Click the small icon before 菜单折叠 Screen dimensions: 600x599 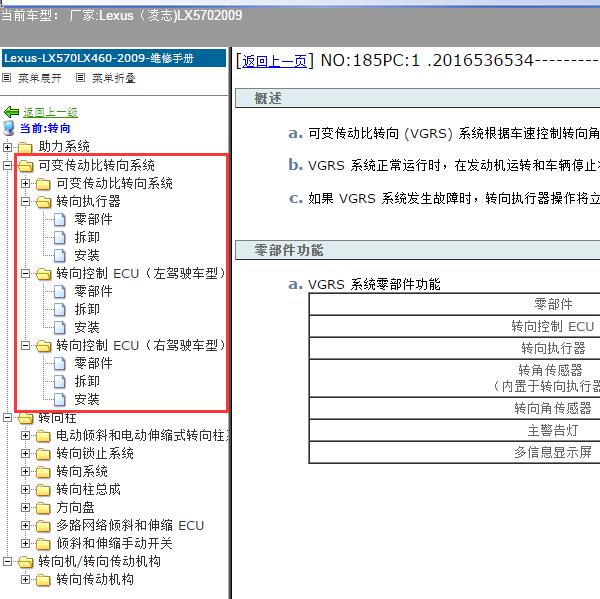tap(80, 78)
